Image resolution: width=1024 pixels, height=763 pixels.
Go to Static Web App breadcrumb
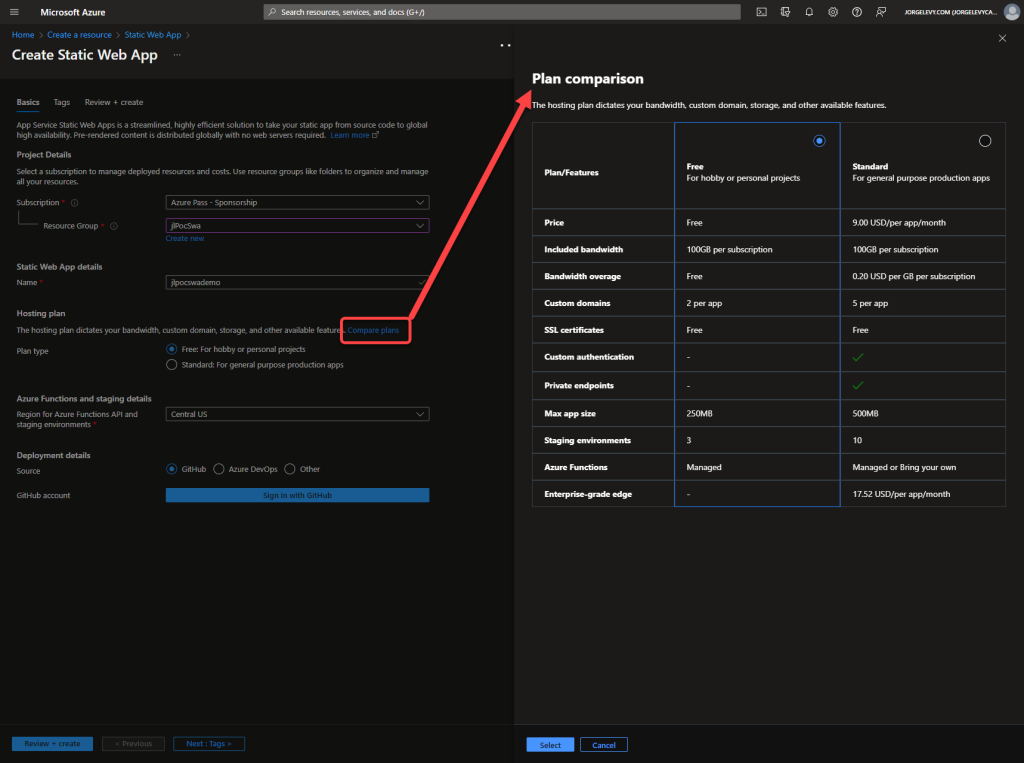coord(153,35)
